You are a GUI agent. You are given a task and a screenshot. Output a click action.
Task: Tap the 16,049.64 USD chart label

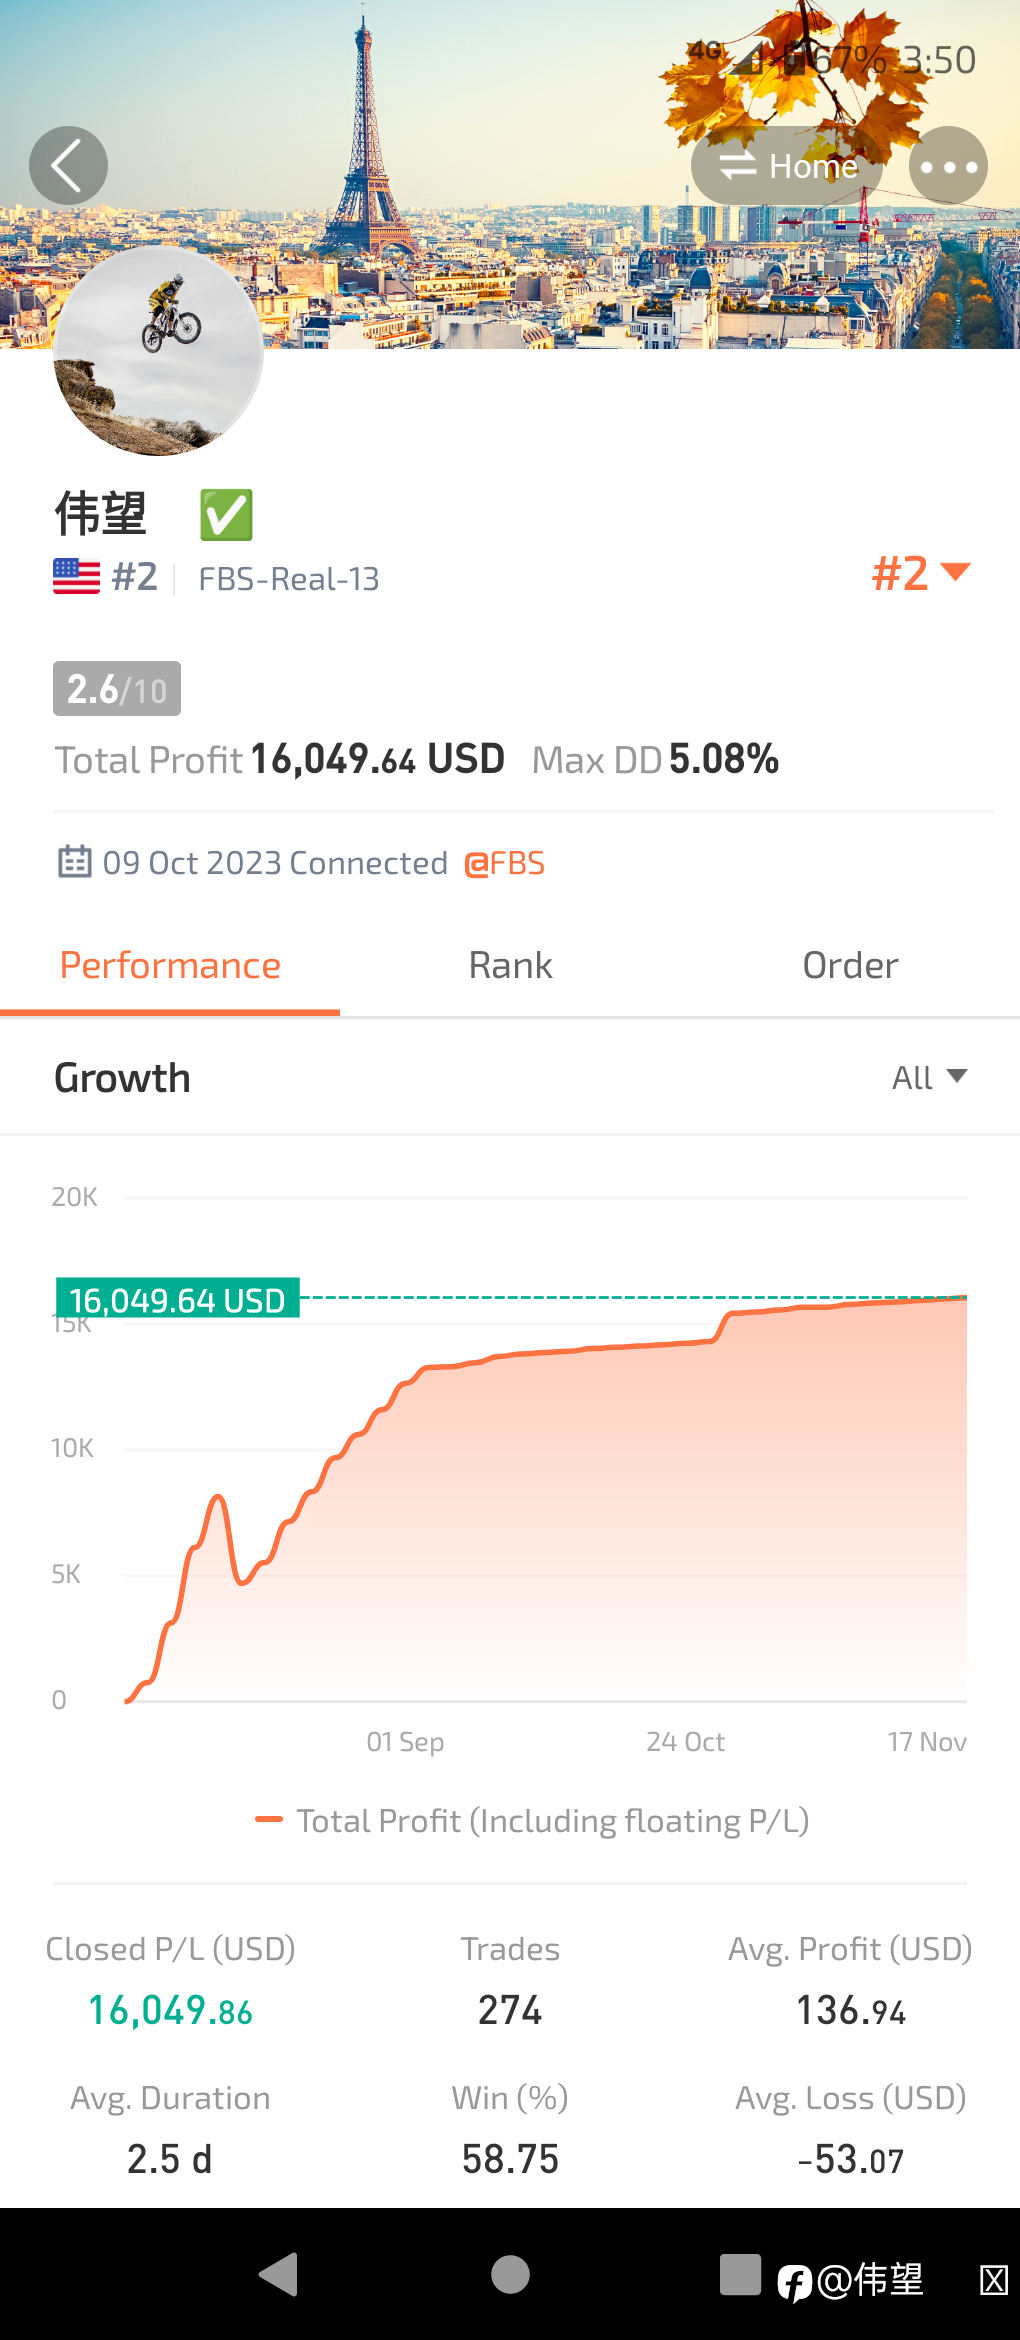[x=178, y=1299]
